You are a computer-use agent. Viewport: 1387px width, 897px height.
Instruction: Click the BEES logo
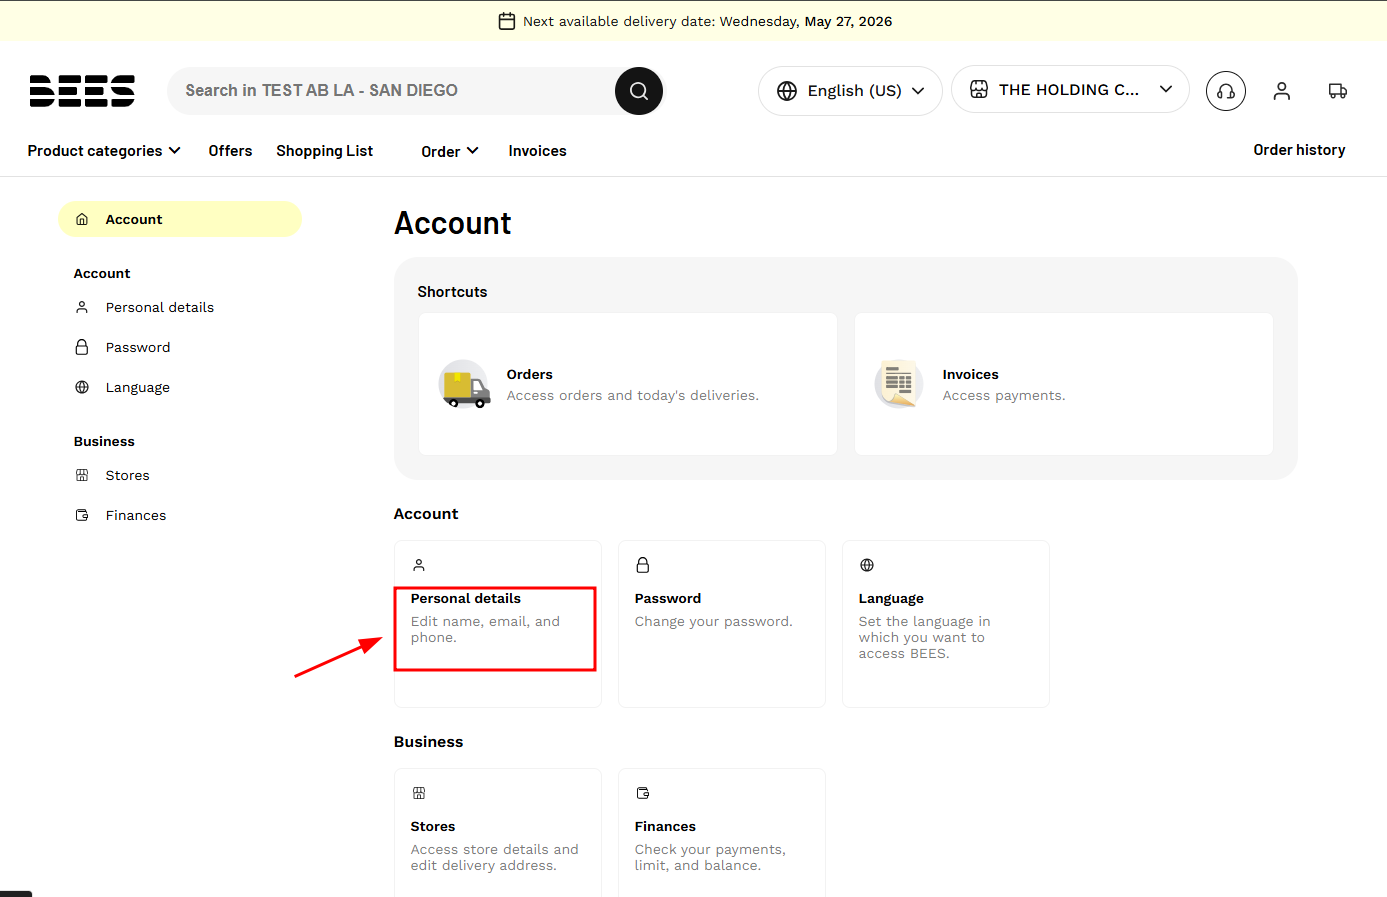click(x=82, y=91)
